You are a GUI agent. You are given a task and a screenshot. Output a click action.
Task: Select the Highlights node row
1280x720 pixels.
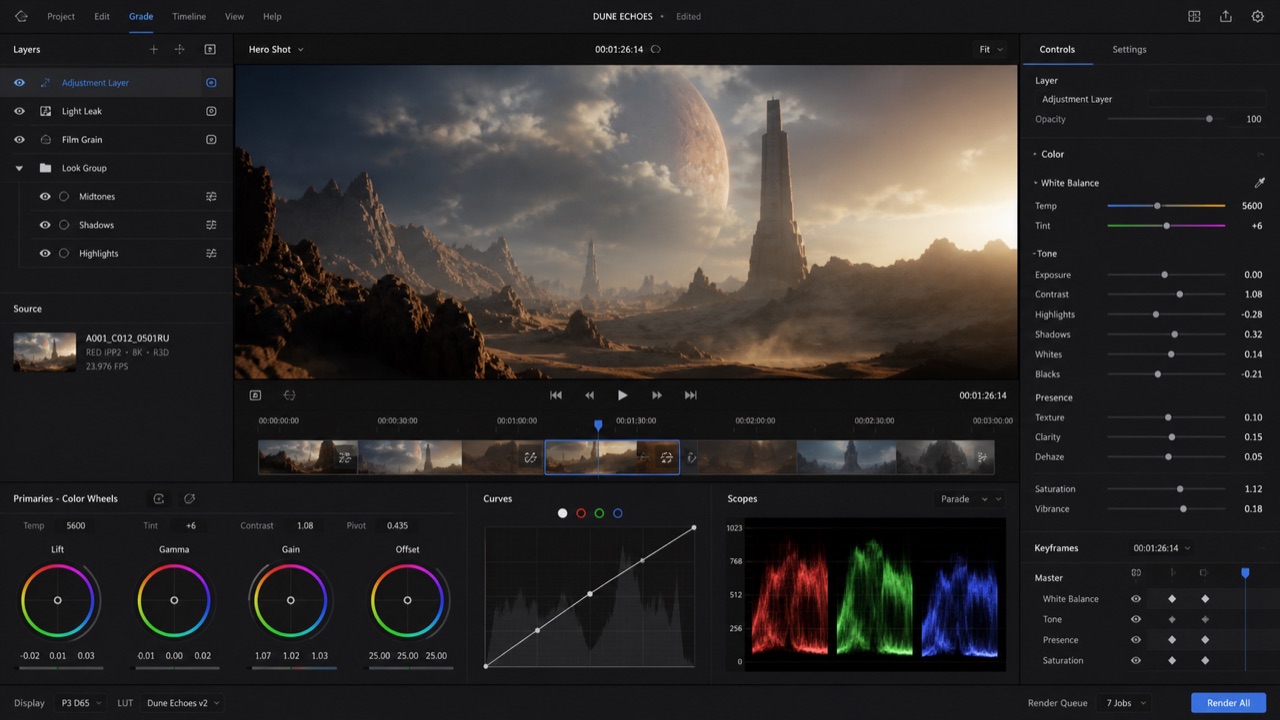(116, 254)
